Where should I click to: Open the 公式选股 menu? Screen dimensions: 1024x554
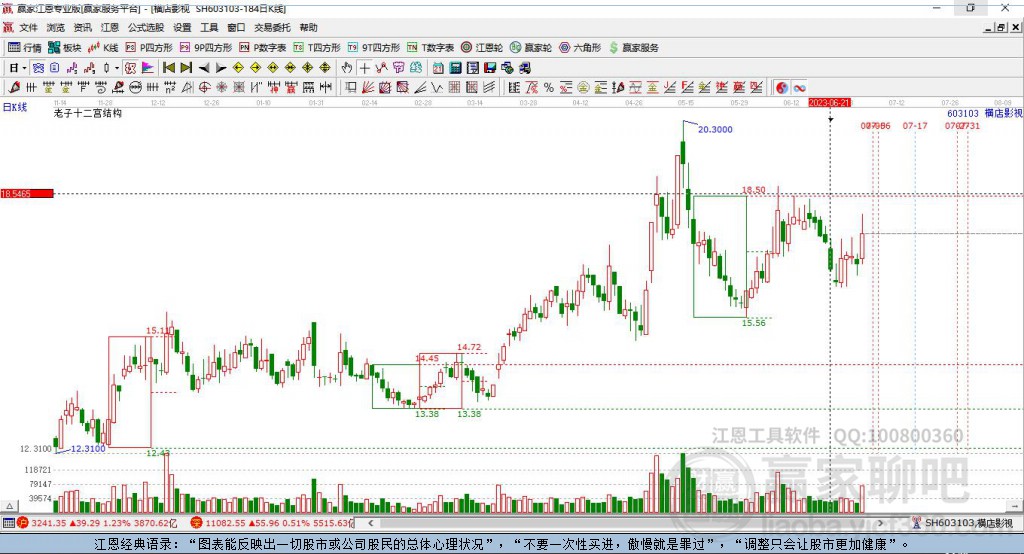[x=146, y=27]
